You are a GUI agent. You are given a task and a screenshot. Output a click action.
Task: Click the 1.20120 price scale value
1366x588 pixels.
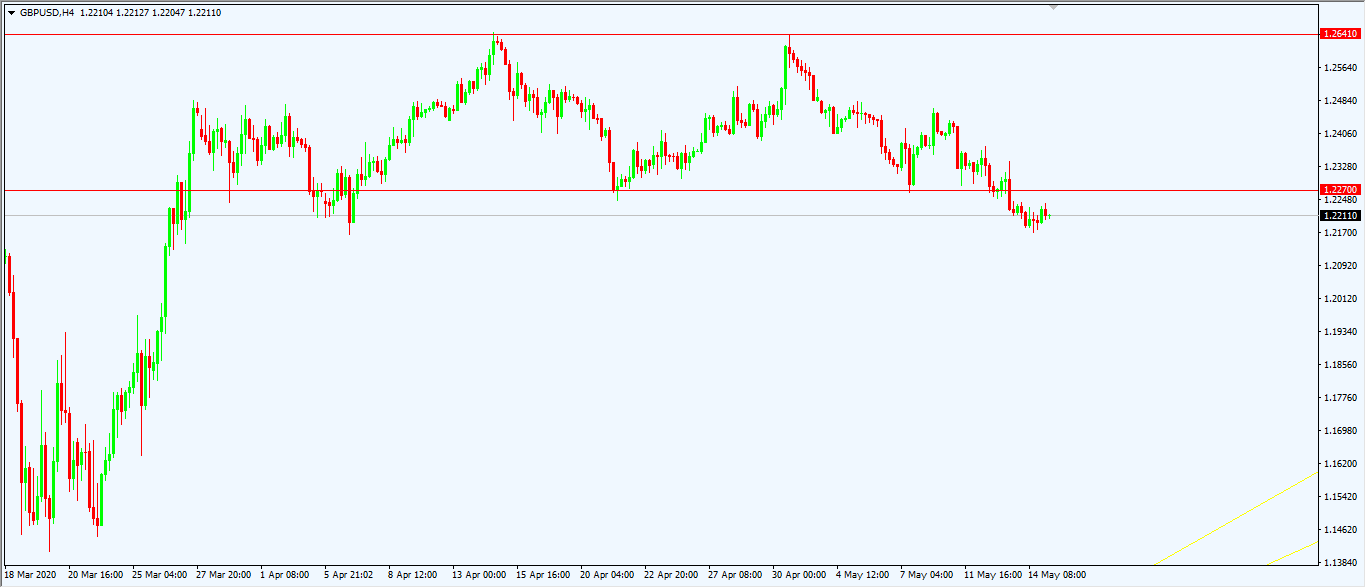1340,299
